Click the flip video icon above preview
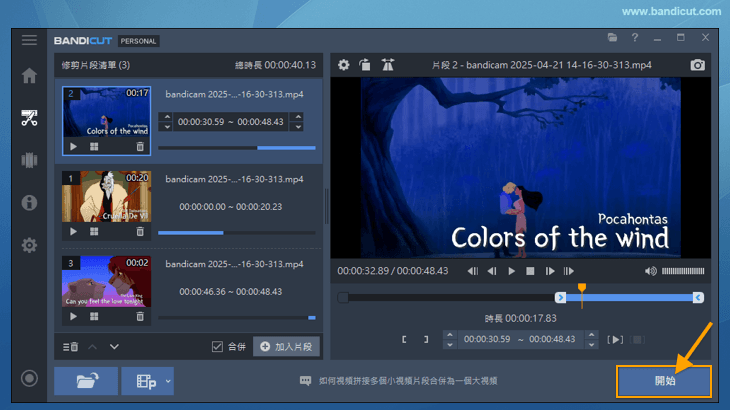 [x=387, y=65]
